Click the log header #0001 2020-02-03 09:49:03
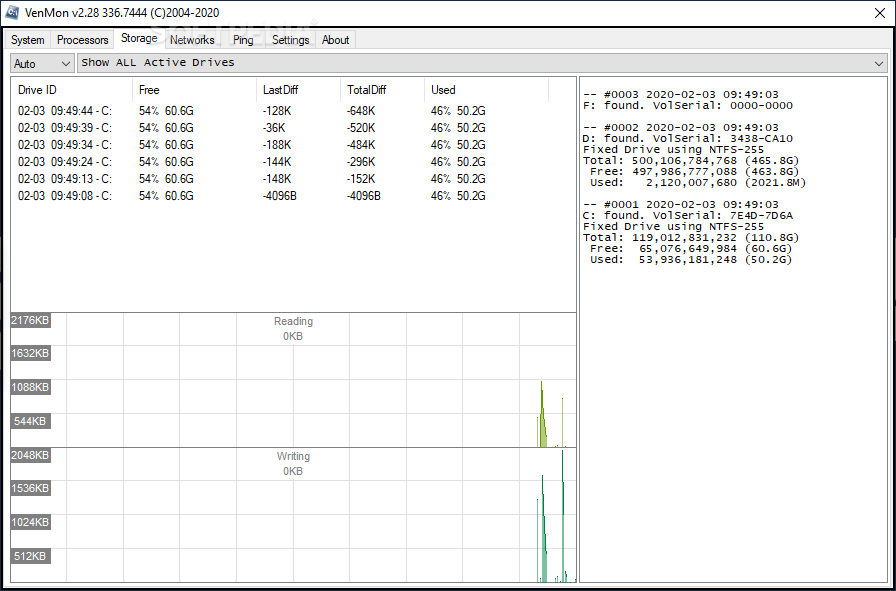 681,205
